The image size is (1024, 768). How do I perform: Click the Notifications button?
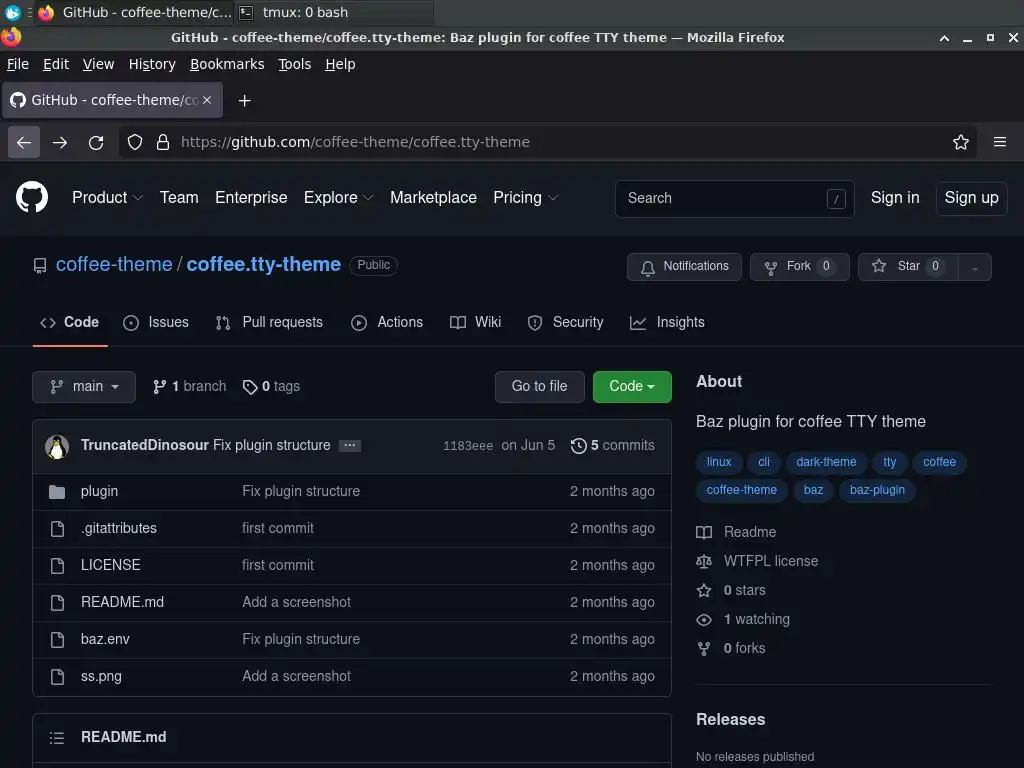click(684, 266)
